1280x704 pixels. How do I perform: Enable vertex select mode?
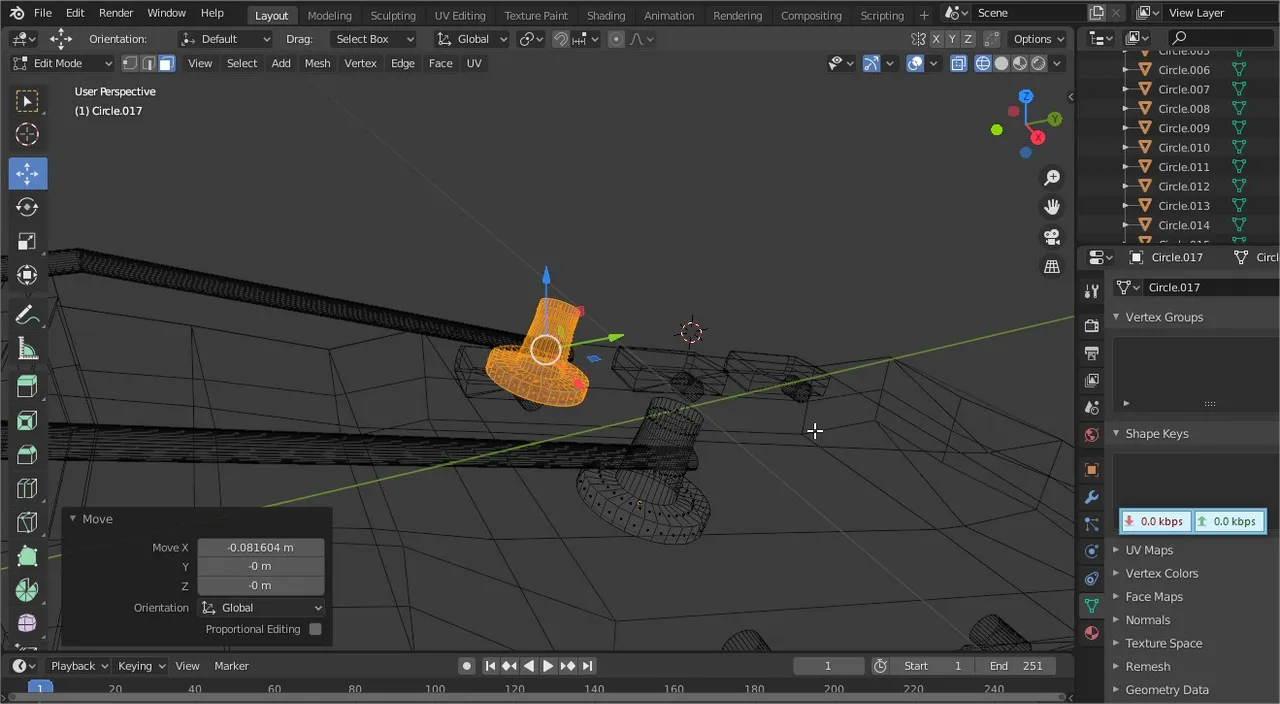tap(130, 63)
